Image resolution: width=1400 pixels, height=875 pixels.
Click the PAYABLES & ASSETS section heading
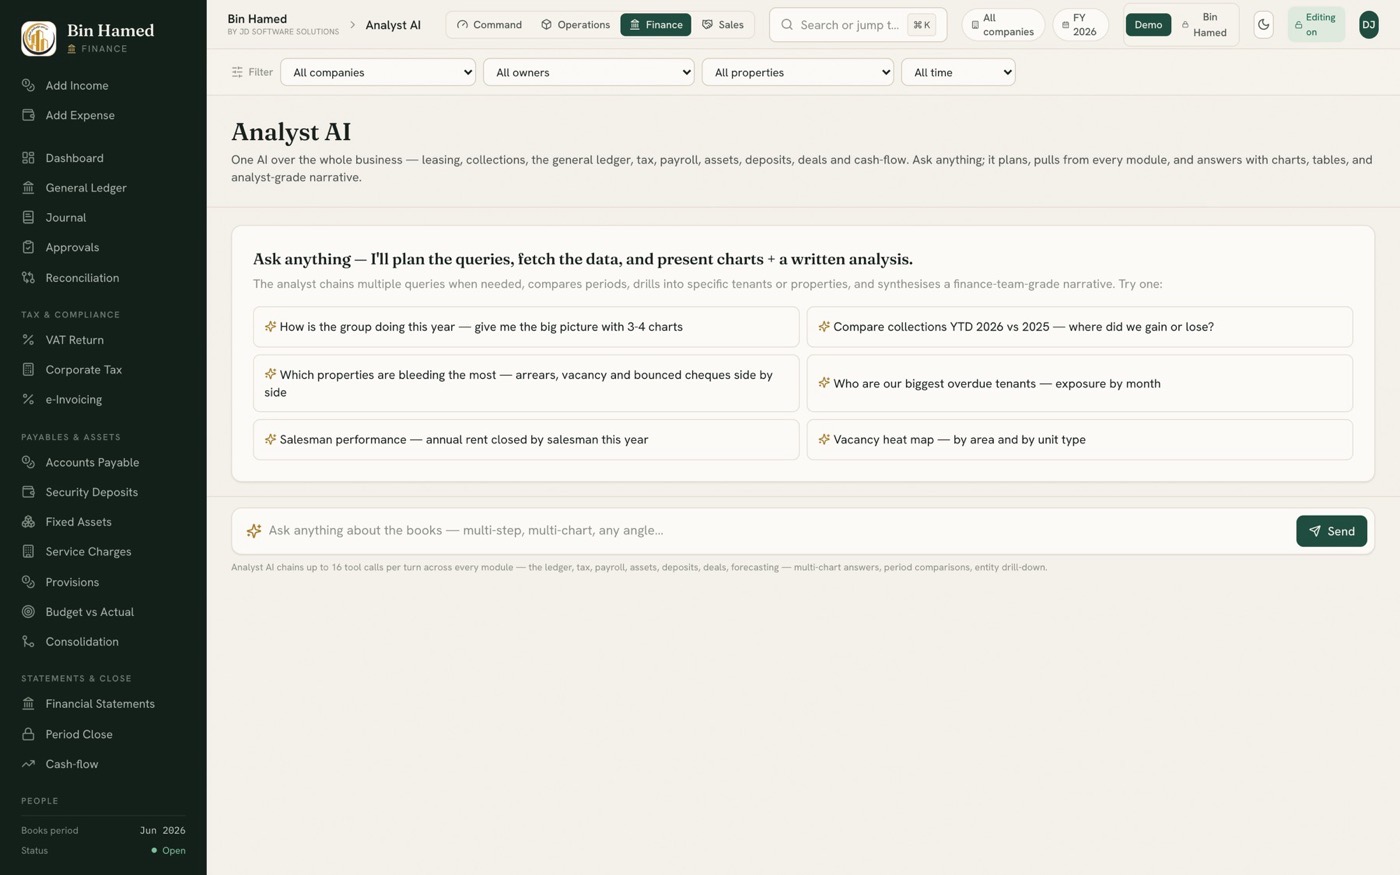pyautogui.click(x=71, y=437)
